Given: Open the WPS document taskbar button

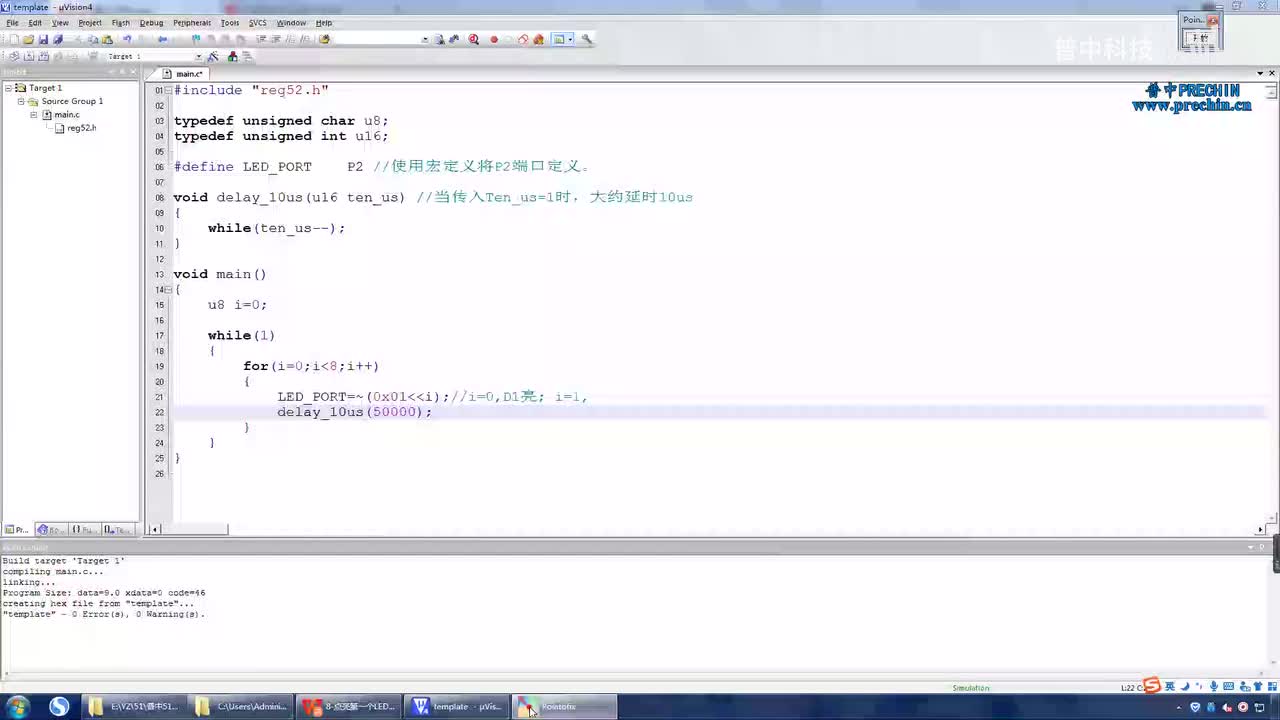Looking at the screenshot, I should [x=349, y=707].
